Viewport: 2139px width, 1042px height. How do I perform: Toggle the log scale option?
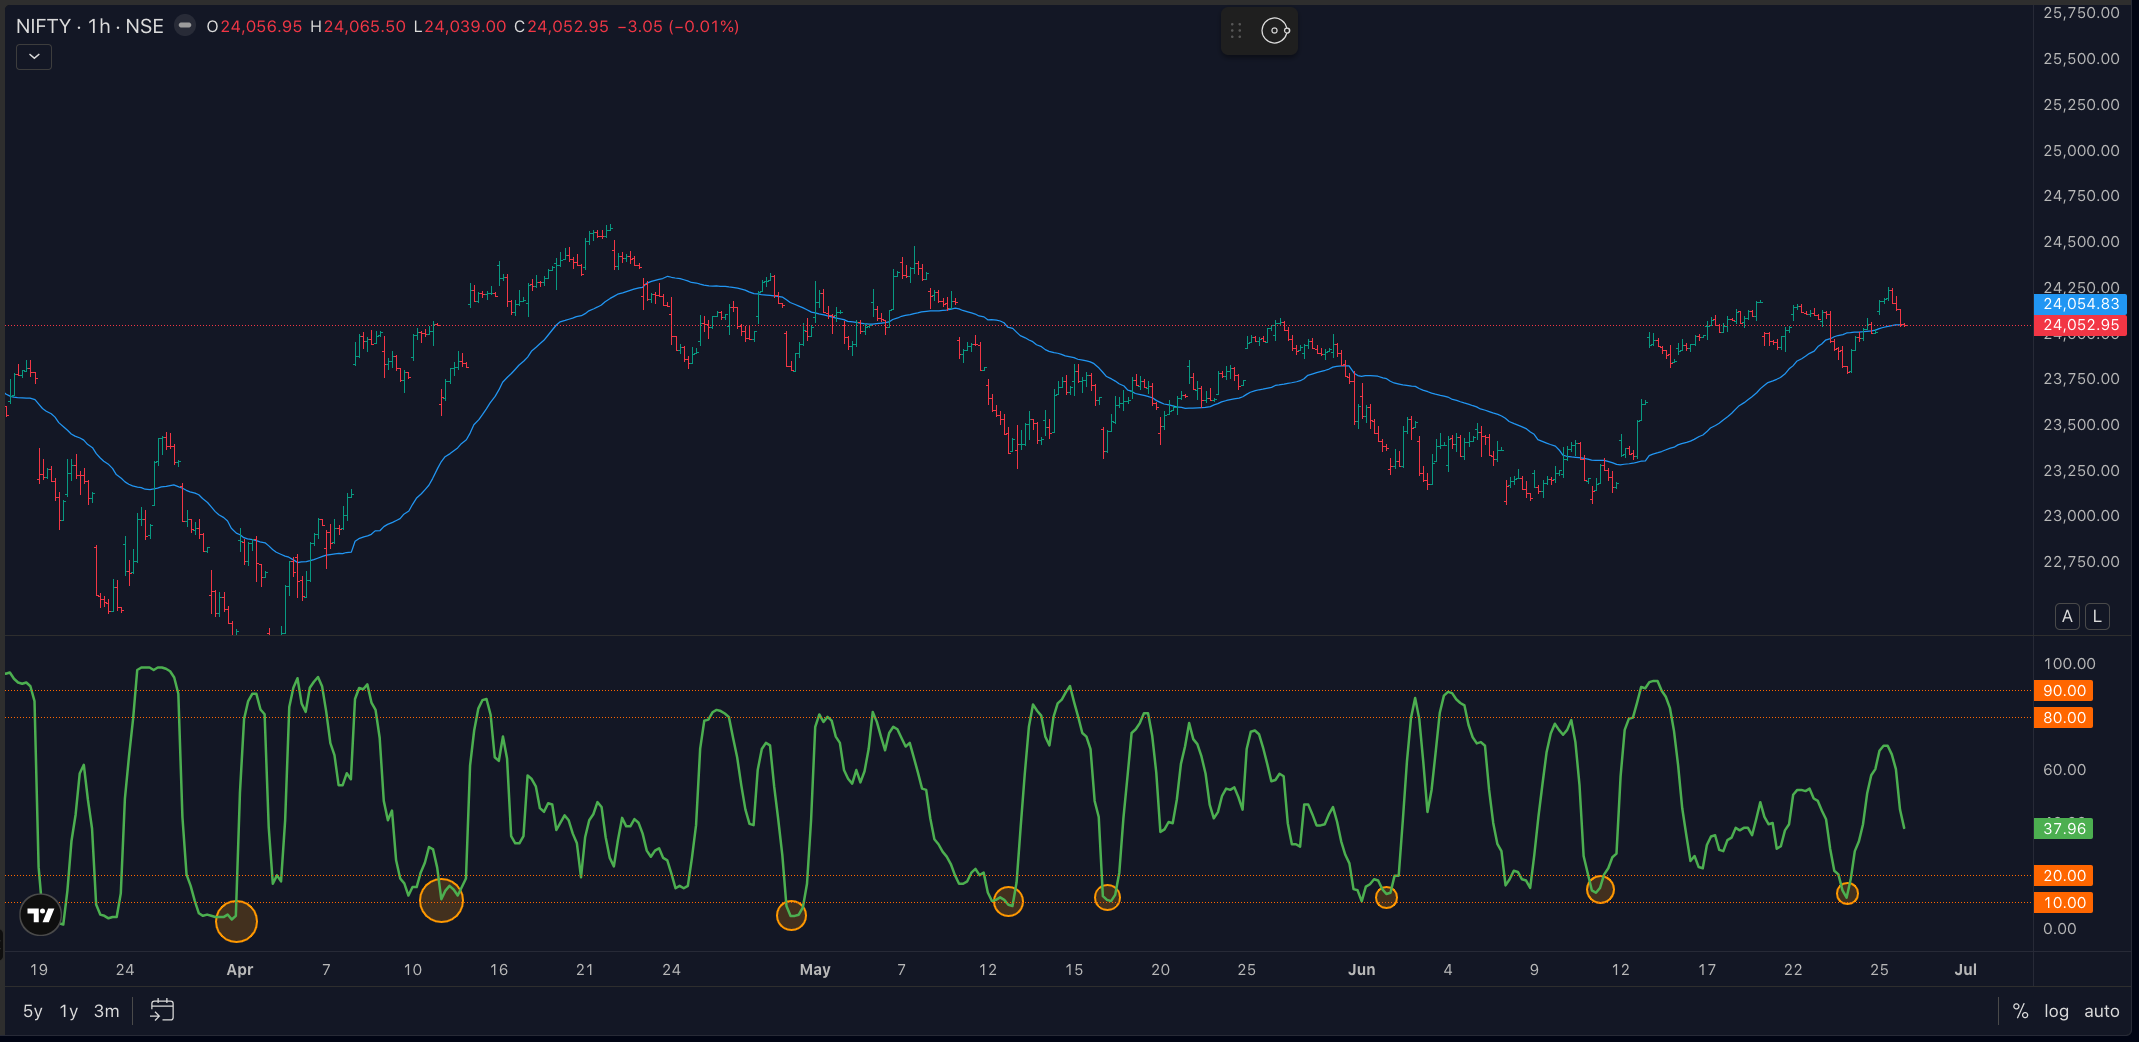[2056, 1011]
